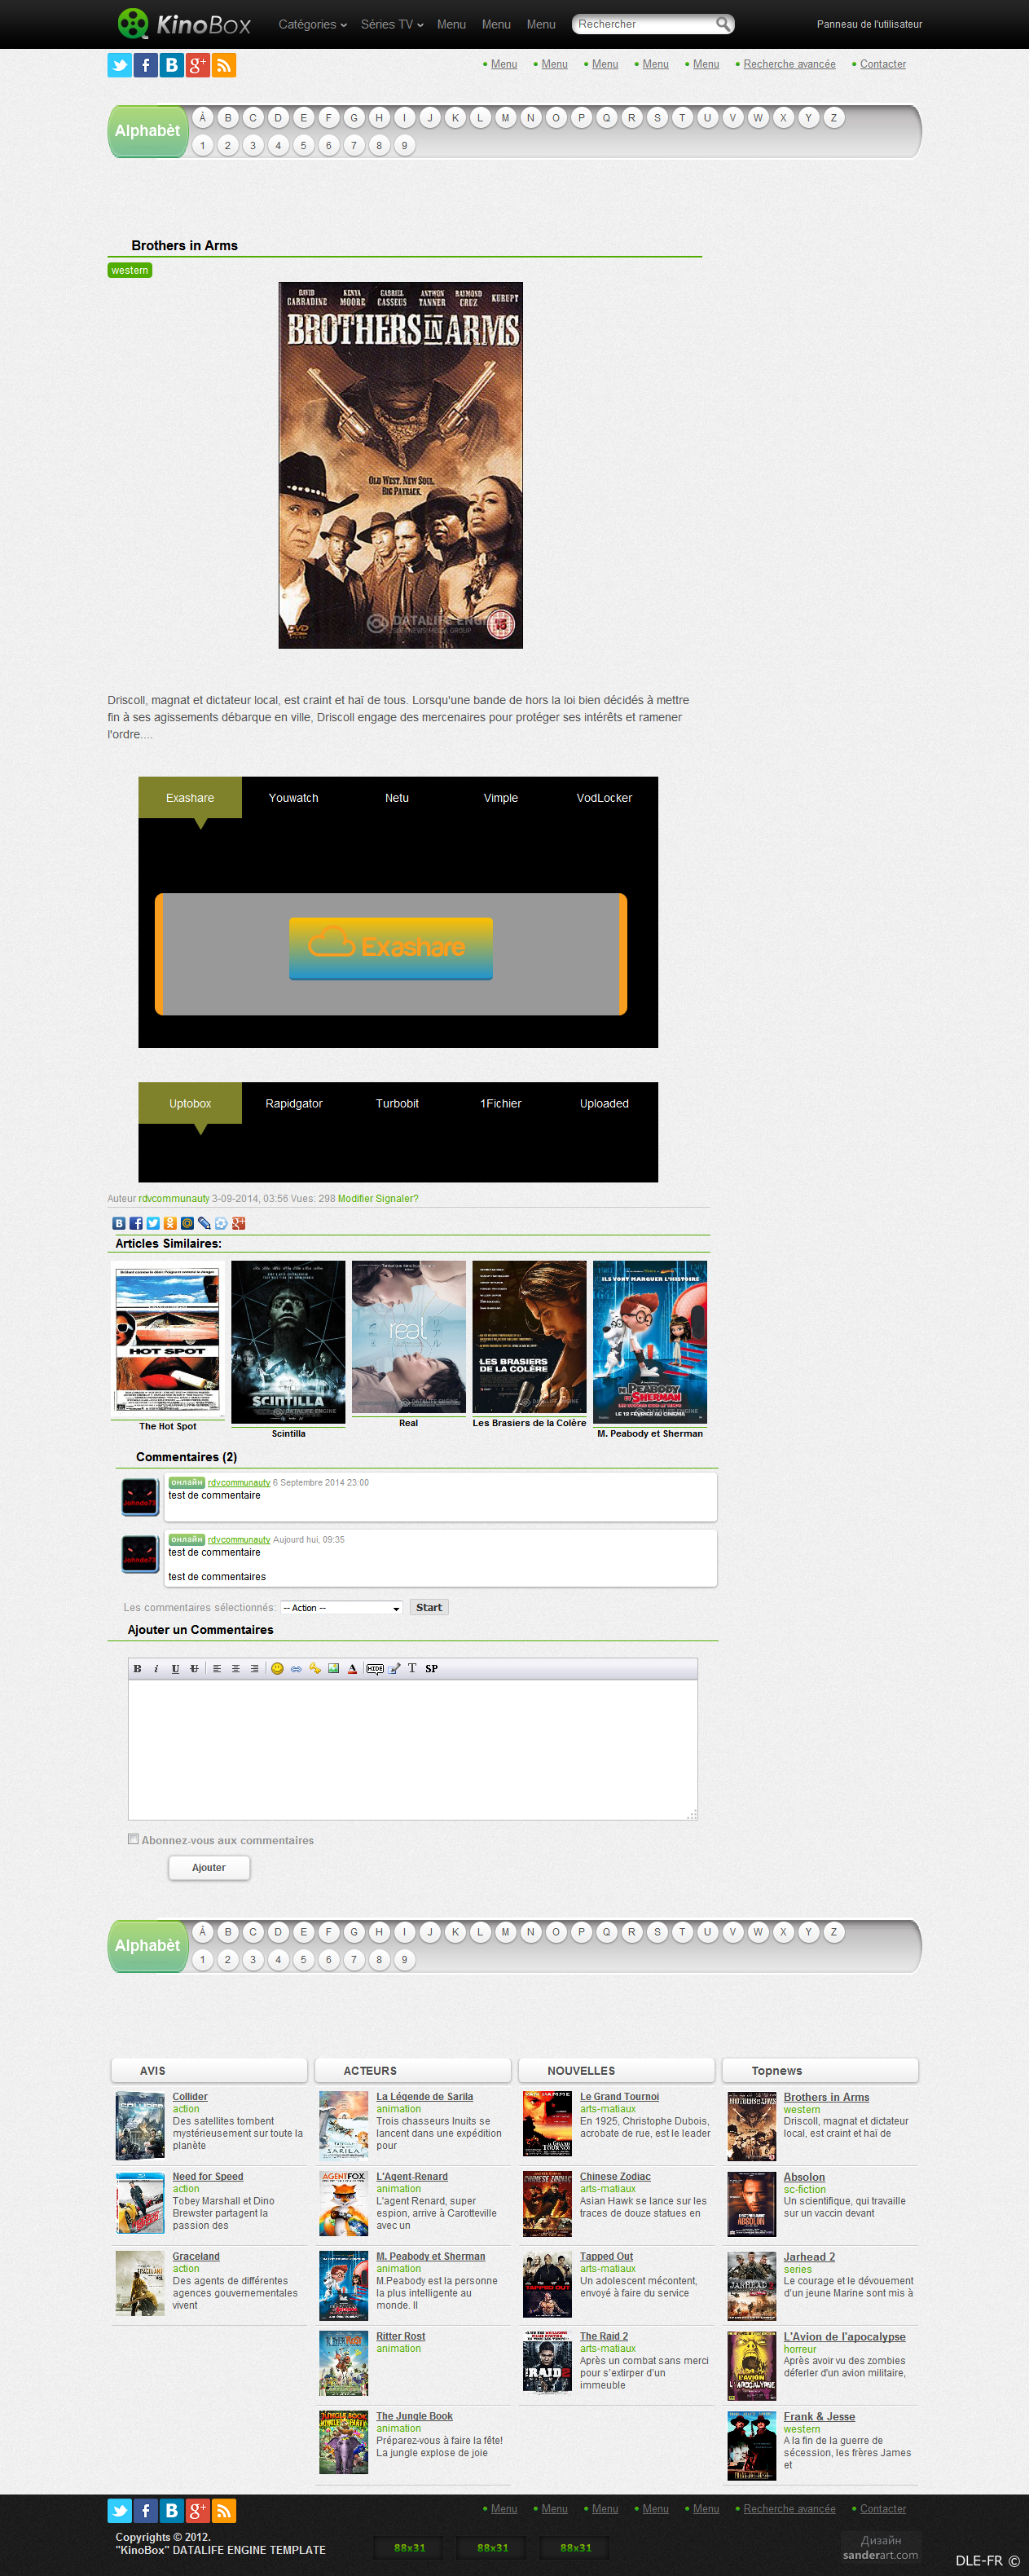Screen dimensions: 1029x2576
Task: Toggle bold in the comment editor
Action: [x=138, y=1668]
